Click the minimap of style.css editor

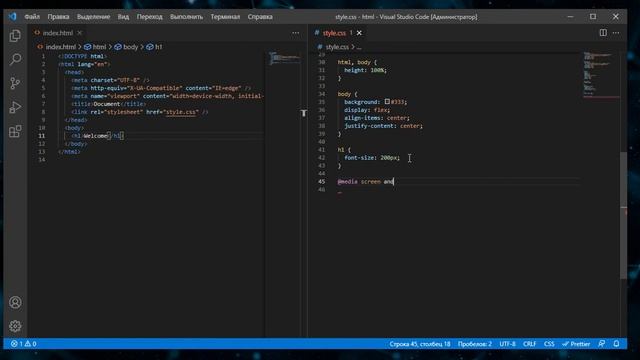tap(601, 76)
